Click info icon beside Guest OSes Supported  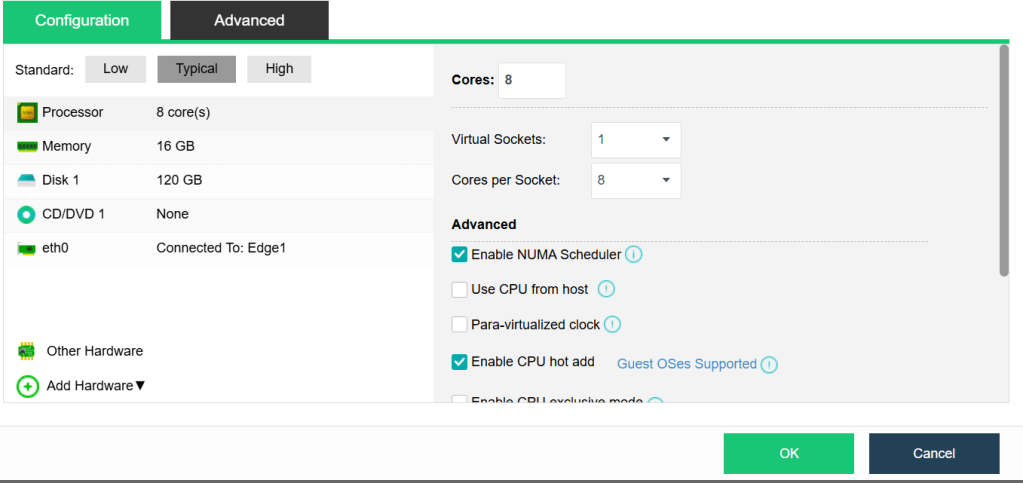(769, 365)
